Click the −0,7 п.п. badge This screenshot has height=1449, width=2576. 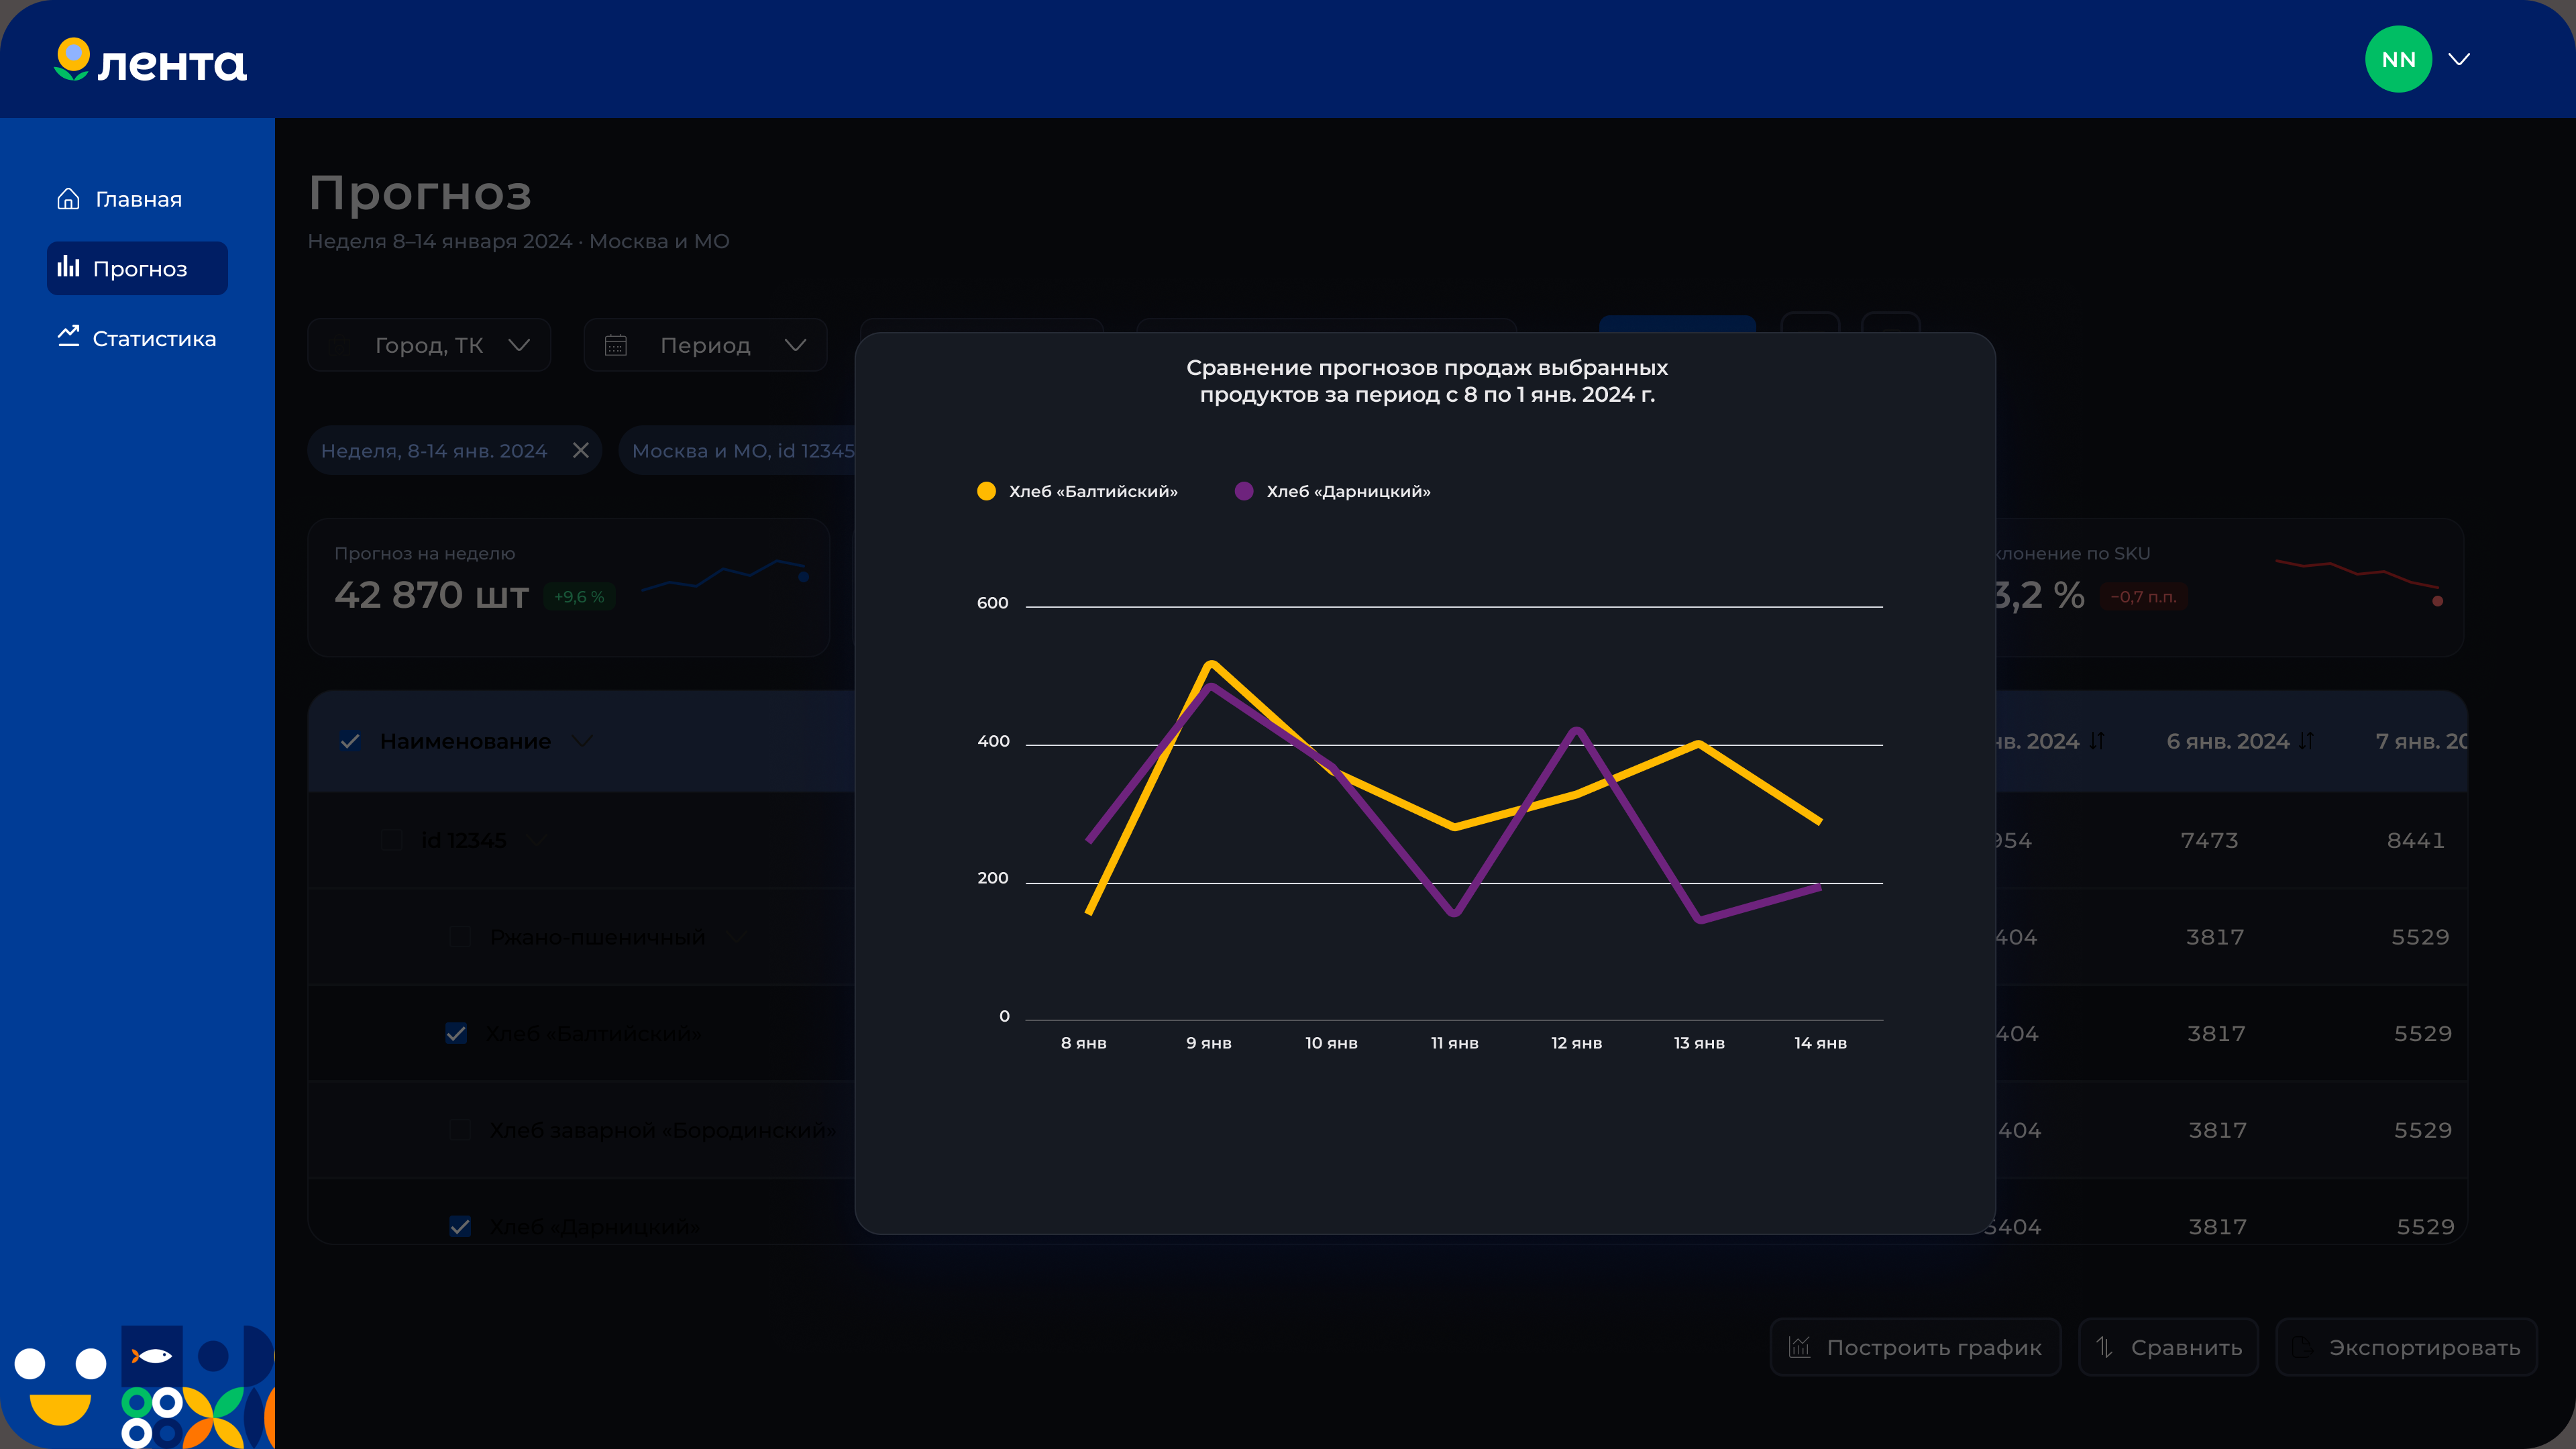click(x=2143, y=597)
